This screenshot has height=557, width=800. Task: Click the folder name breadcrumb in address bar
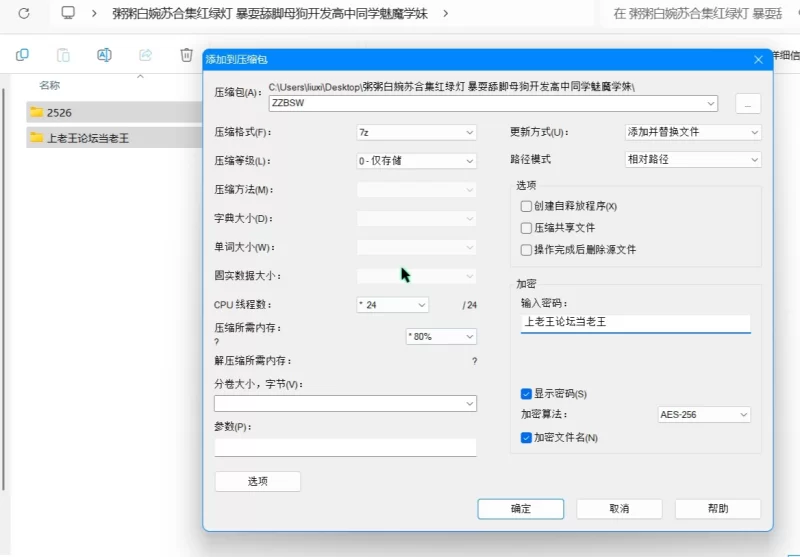(270, 13)
